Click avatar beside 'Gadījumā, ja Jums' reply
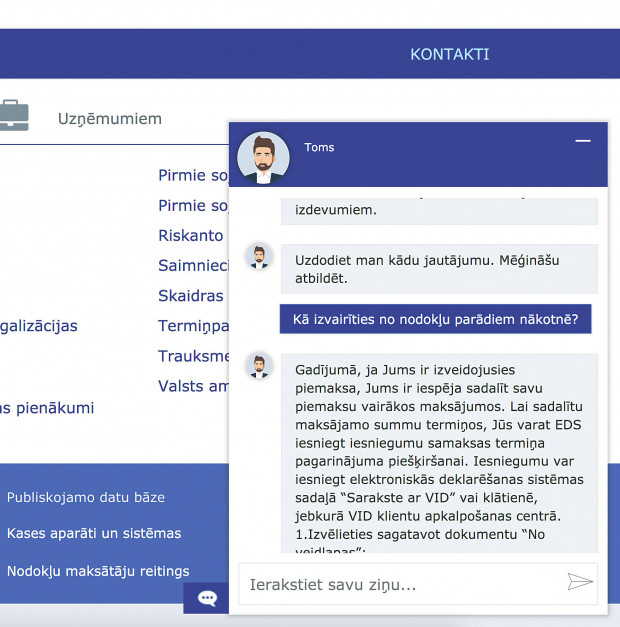620x627 pixels. (259, 366)
